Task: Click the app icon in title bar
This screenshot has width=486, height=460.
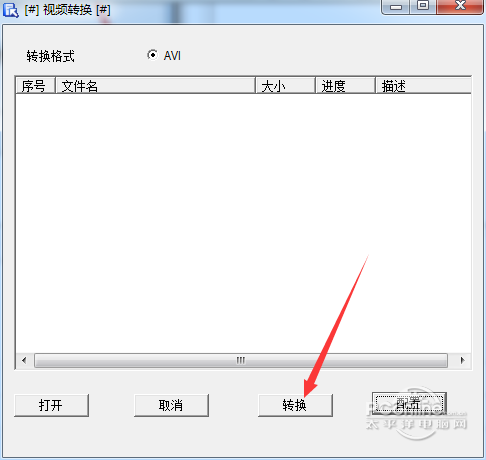Action: (x=11, y=10)
